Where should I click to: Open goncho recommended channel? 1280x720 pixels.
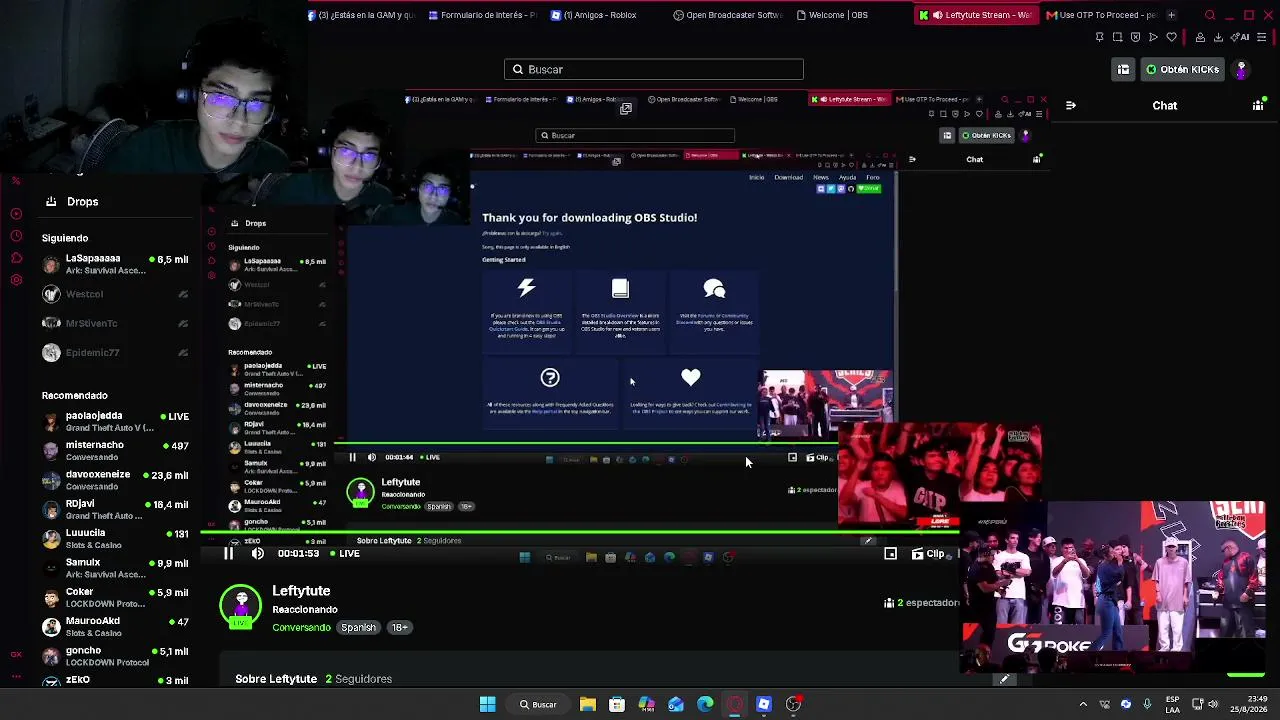tap(115, 656)
